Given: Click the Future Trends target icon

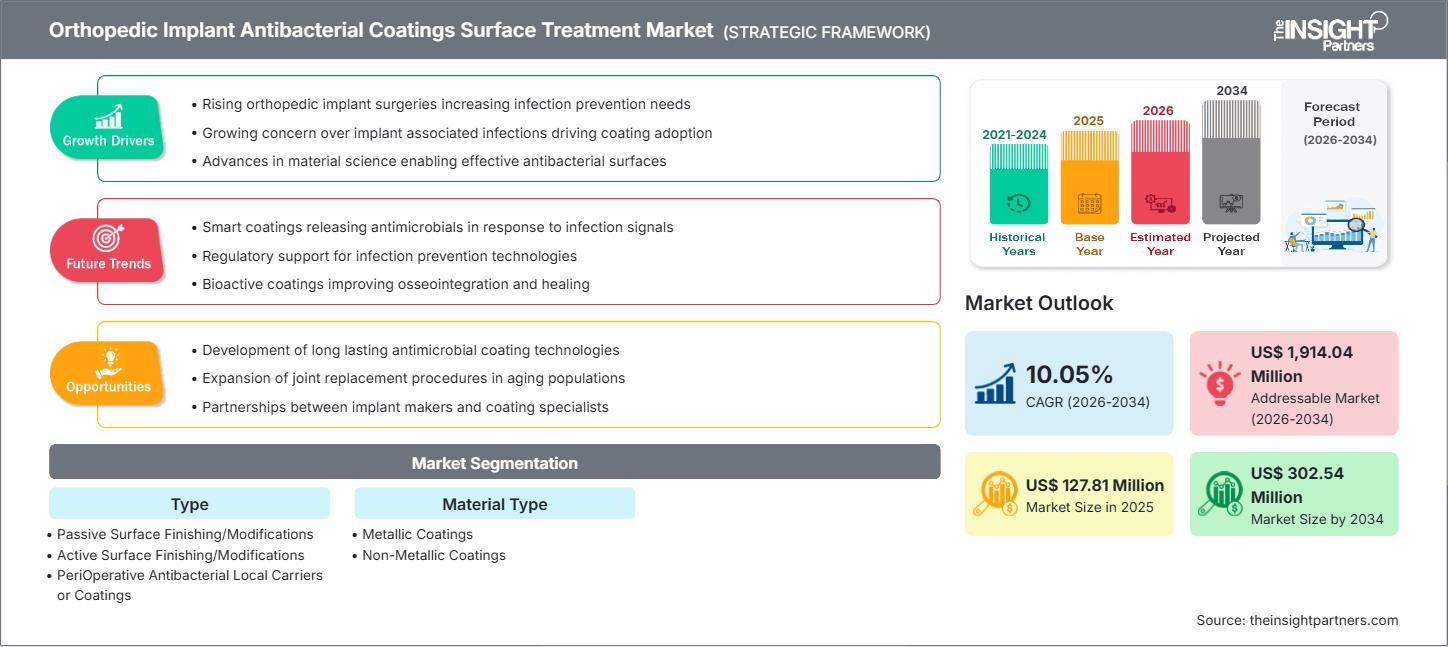Looking at the screenshot, I should [107, 238].
